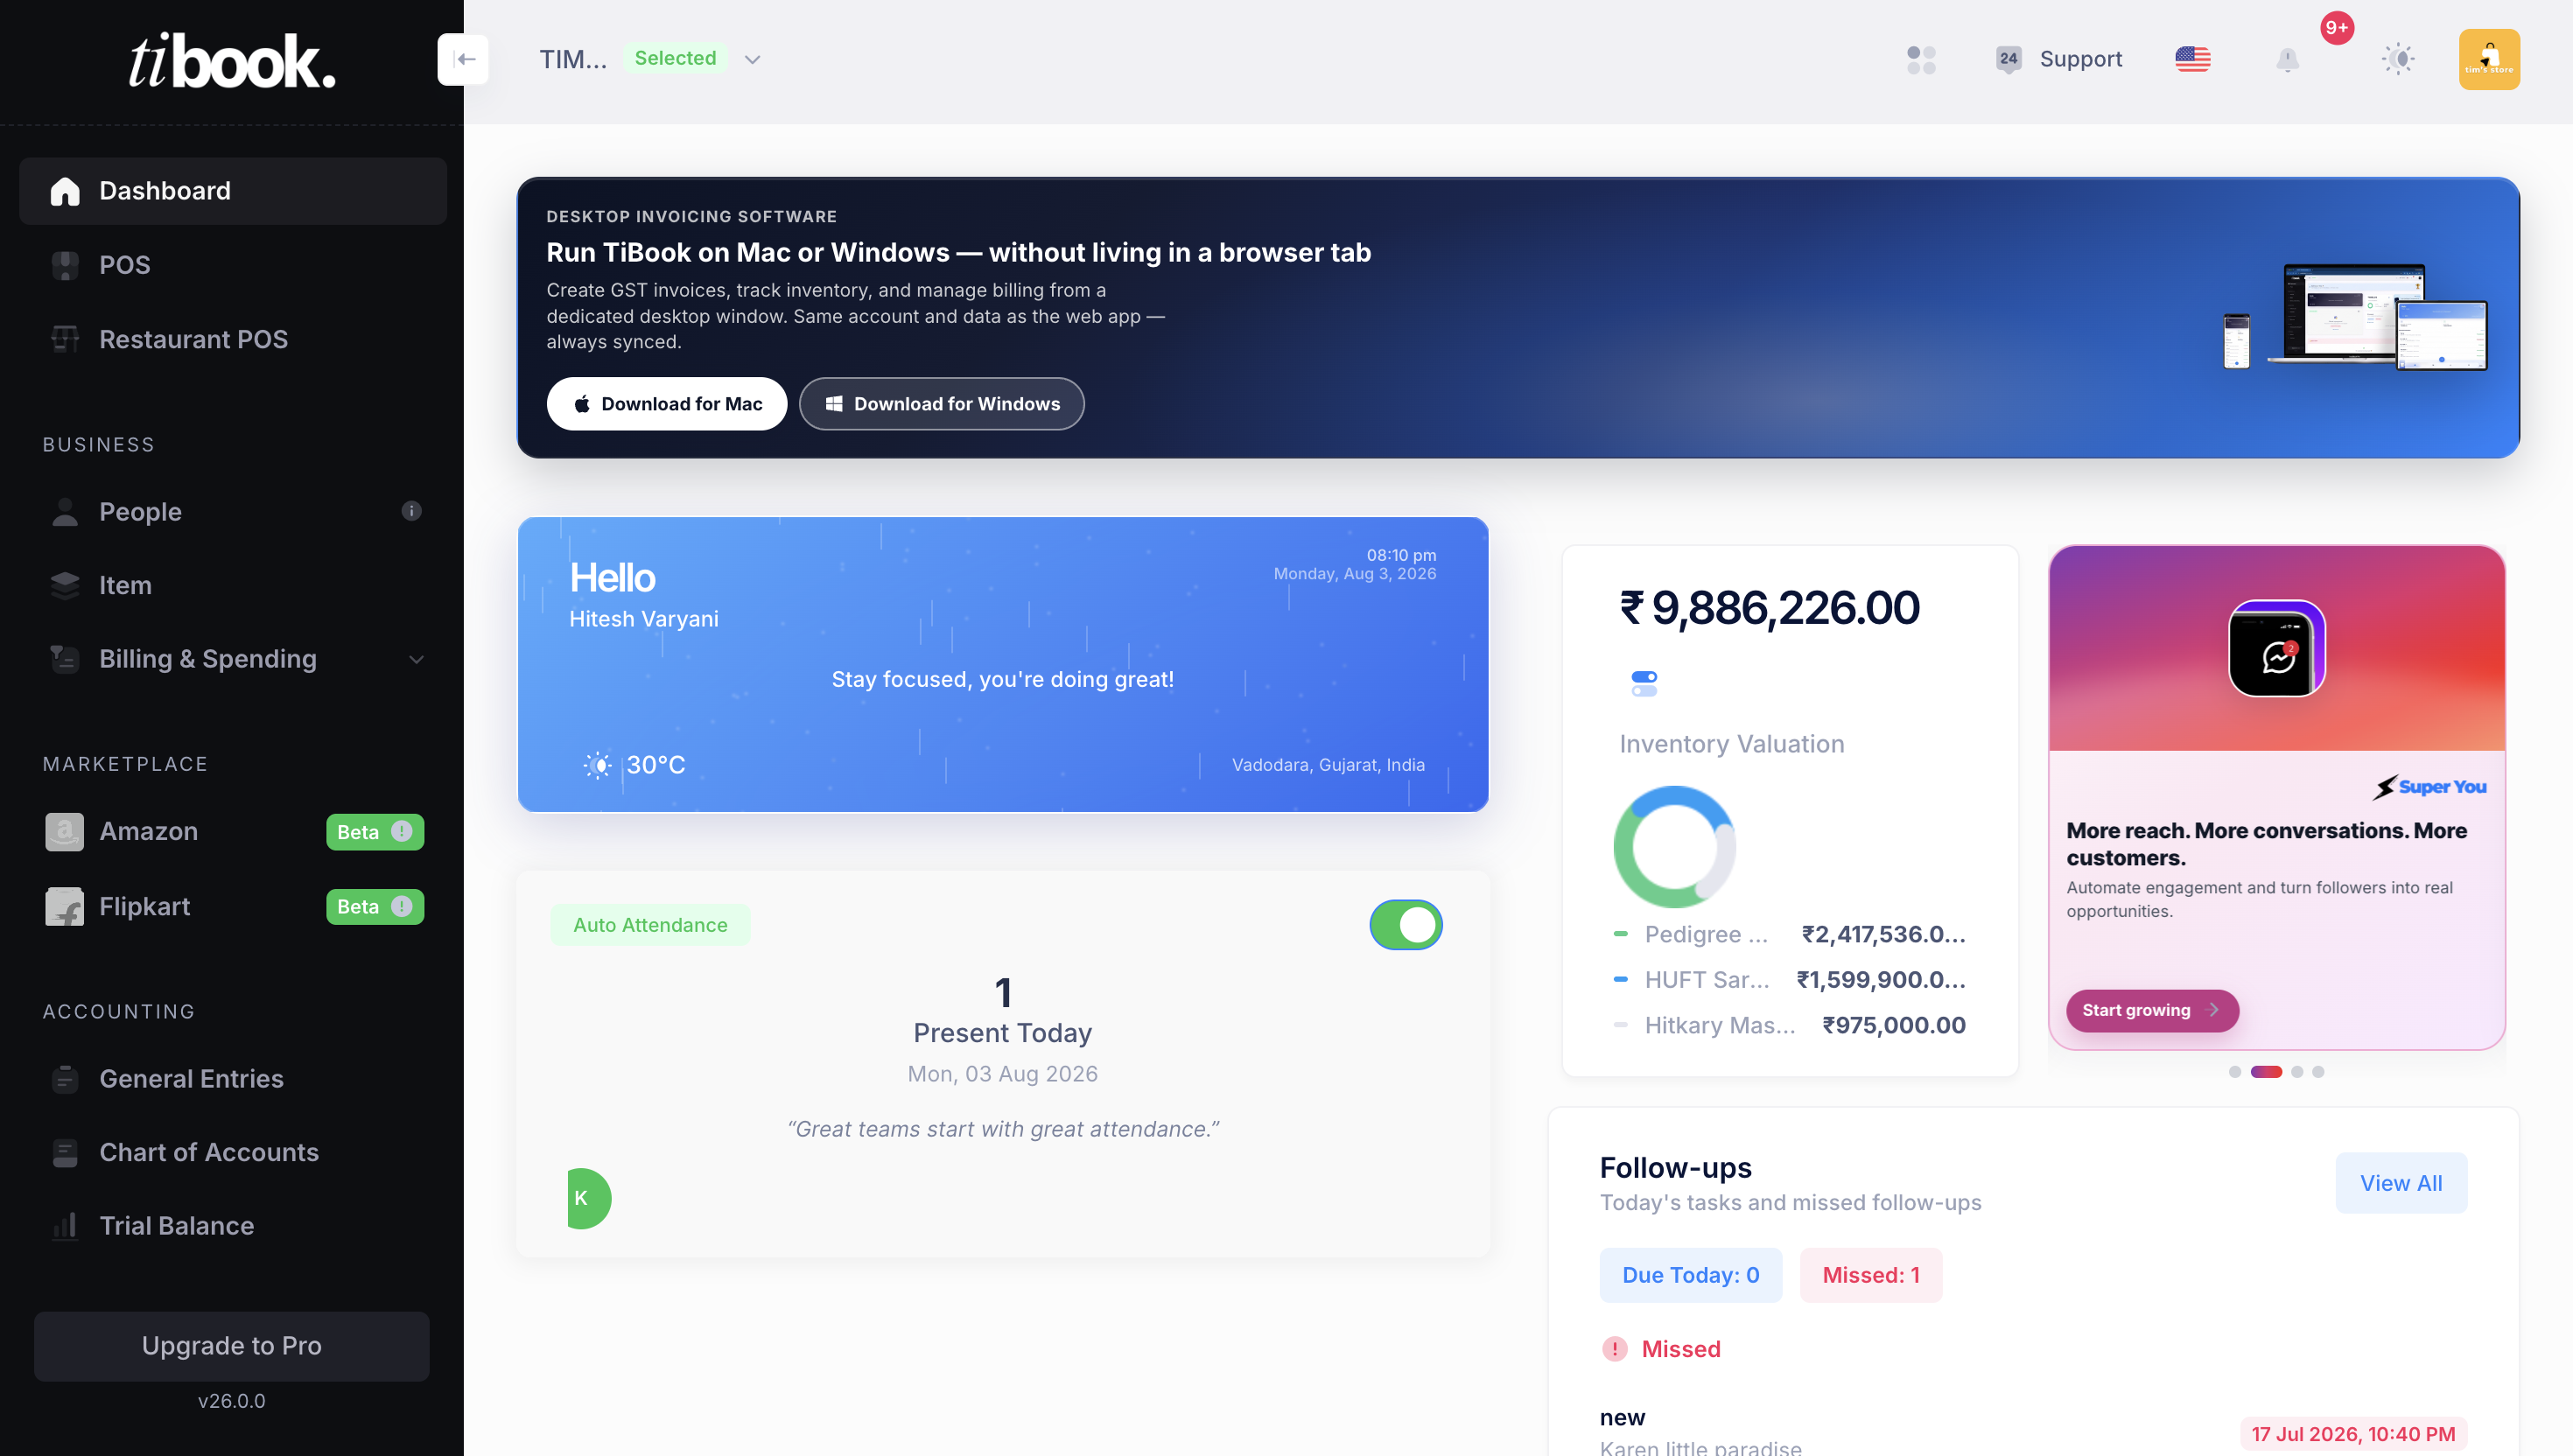
Task: Click the Flipkart marketplace icon
Action: [x=65, y=906]
